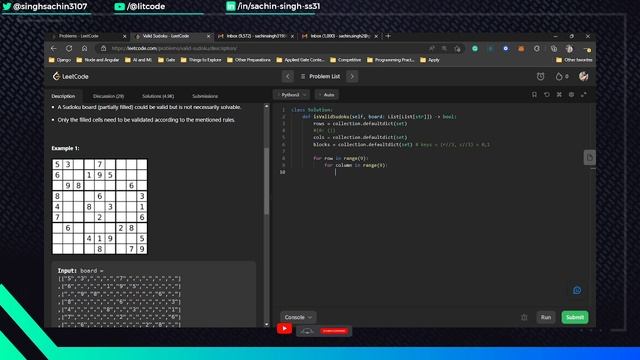Click the LeetCode logo
The image size is (640, 360).
click(71, 76)
